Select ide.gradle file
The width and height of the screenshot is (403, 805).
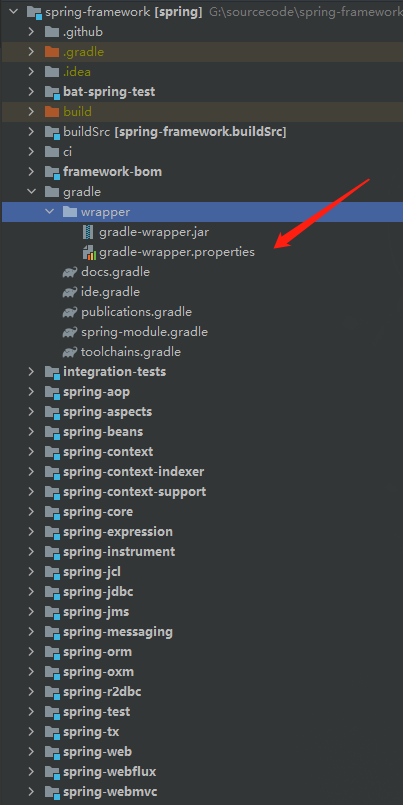110,292
